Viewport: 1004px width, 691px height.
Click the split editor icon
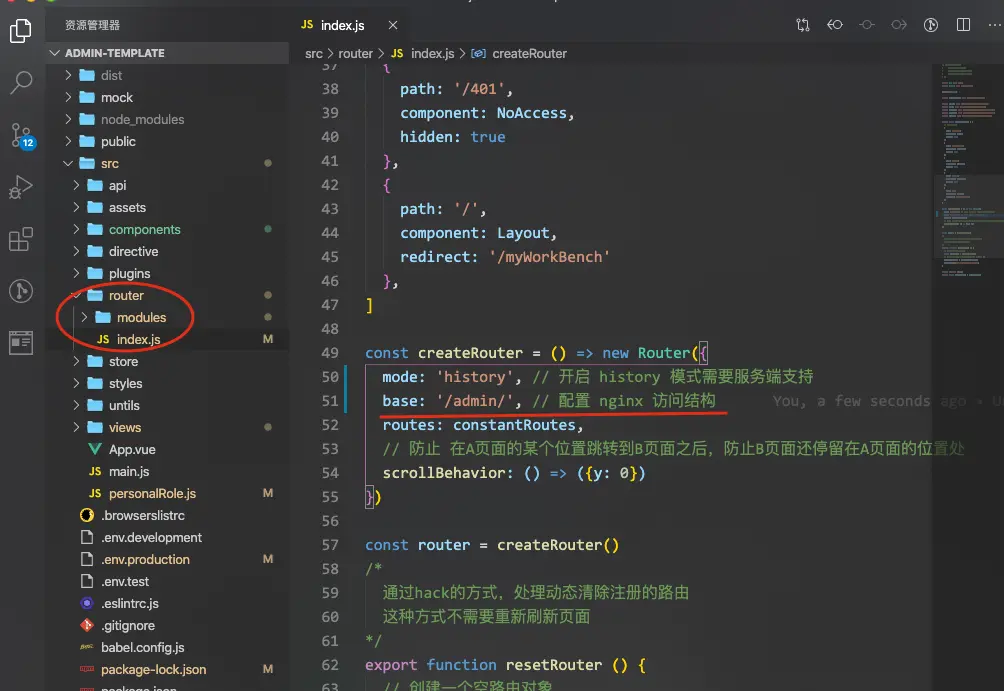tap(963, 24)
